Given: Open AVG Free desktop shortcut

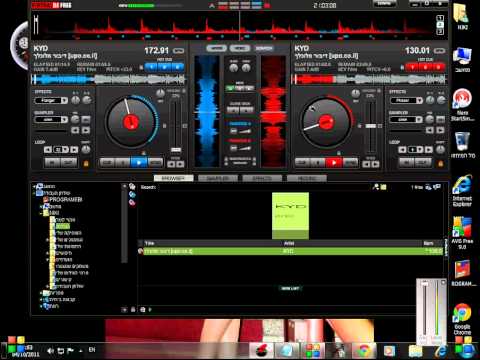Looking at the screenshot, I should click(462, 232).
